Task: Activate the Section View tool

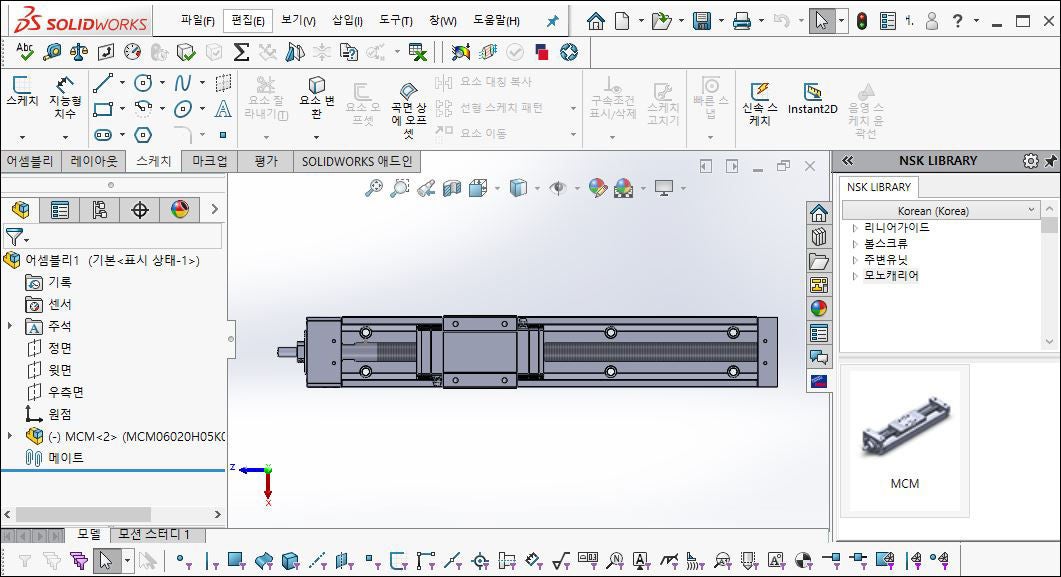Action: pyautogui.click(x=450, y=189)
